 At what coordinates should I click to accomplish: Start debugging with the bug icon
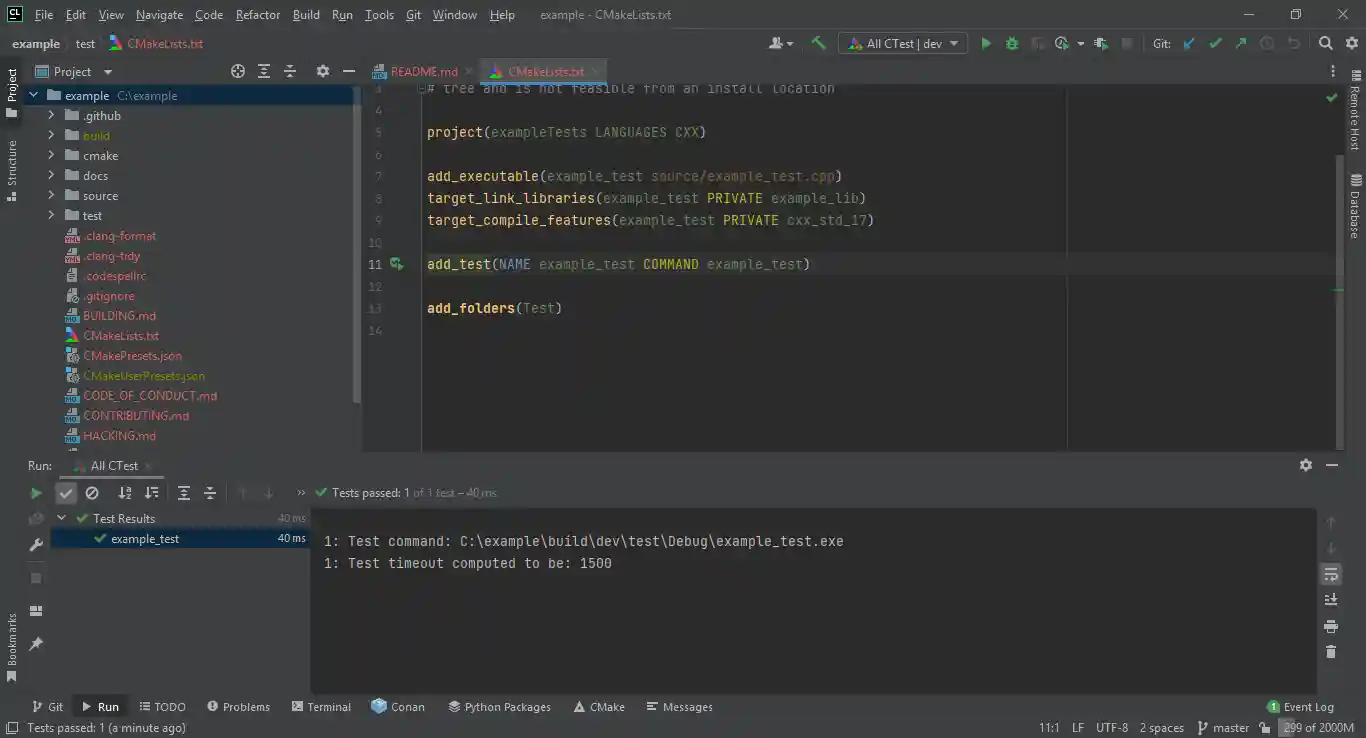click(1011, 43)
